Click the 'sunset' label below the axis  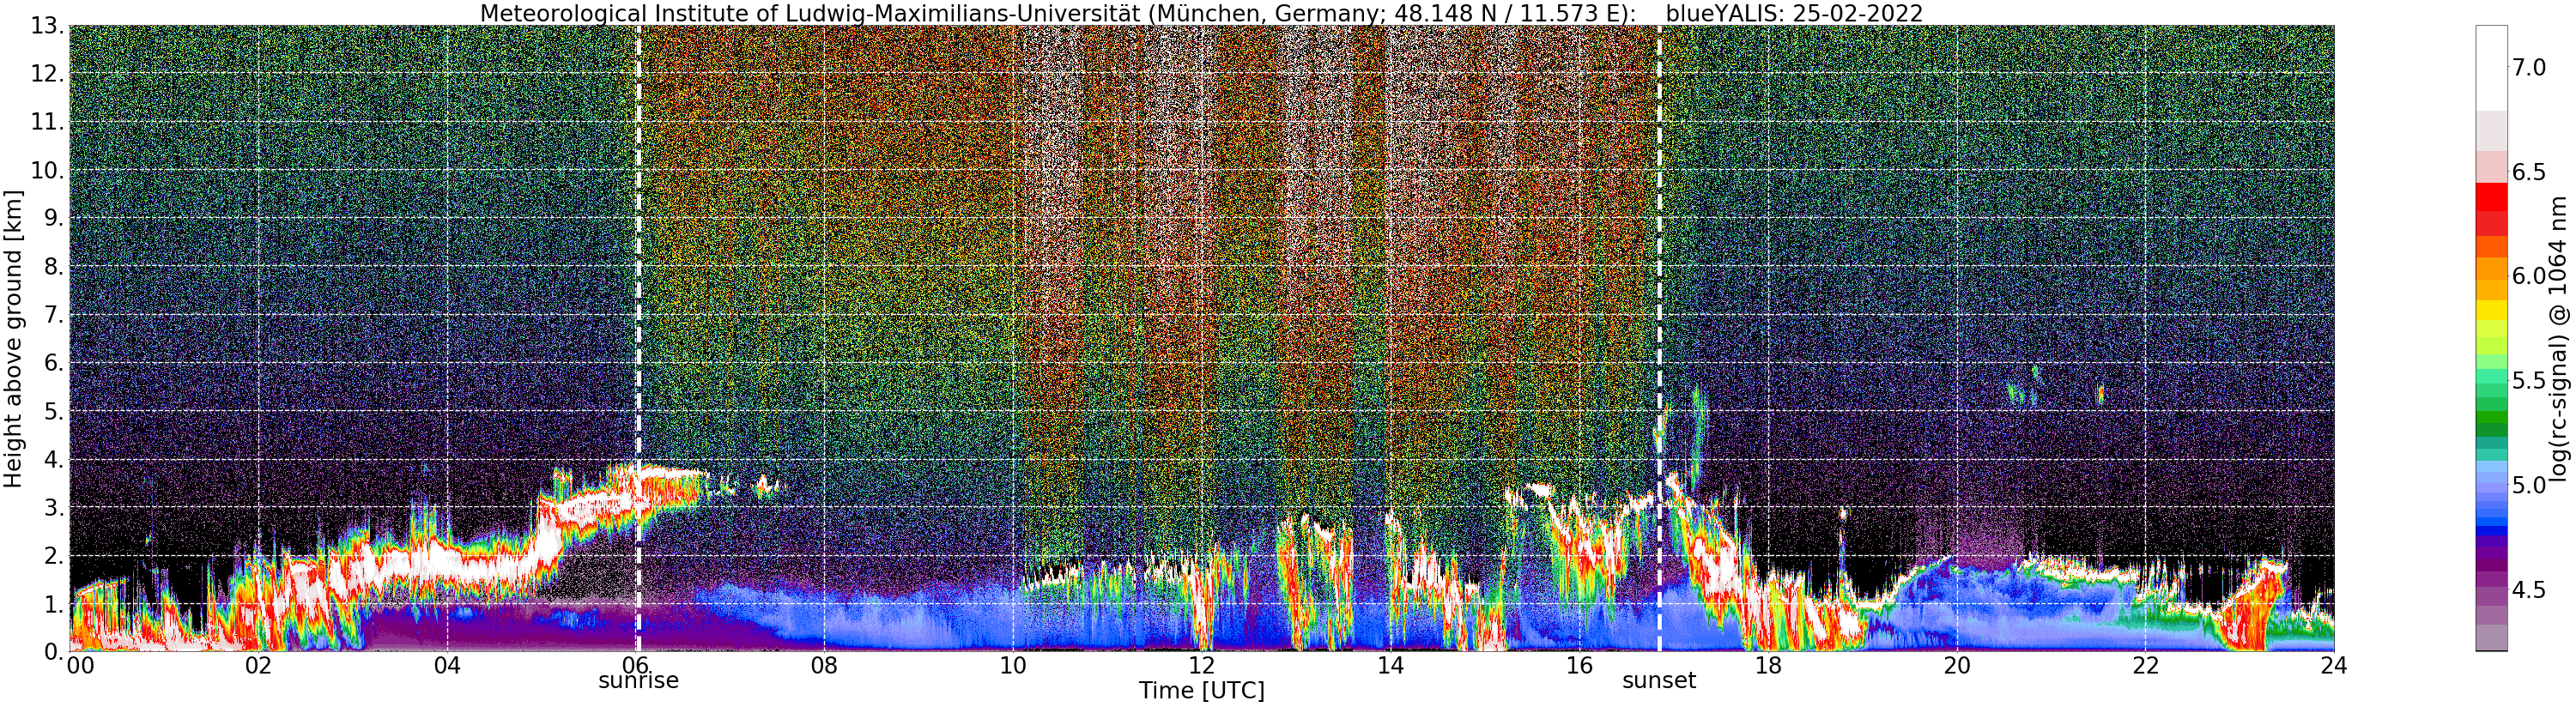point(1659,681)
